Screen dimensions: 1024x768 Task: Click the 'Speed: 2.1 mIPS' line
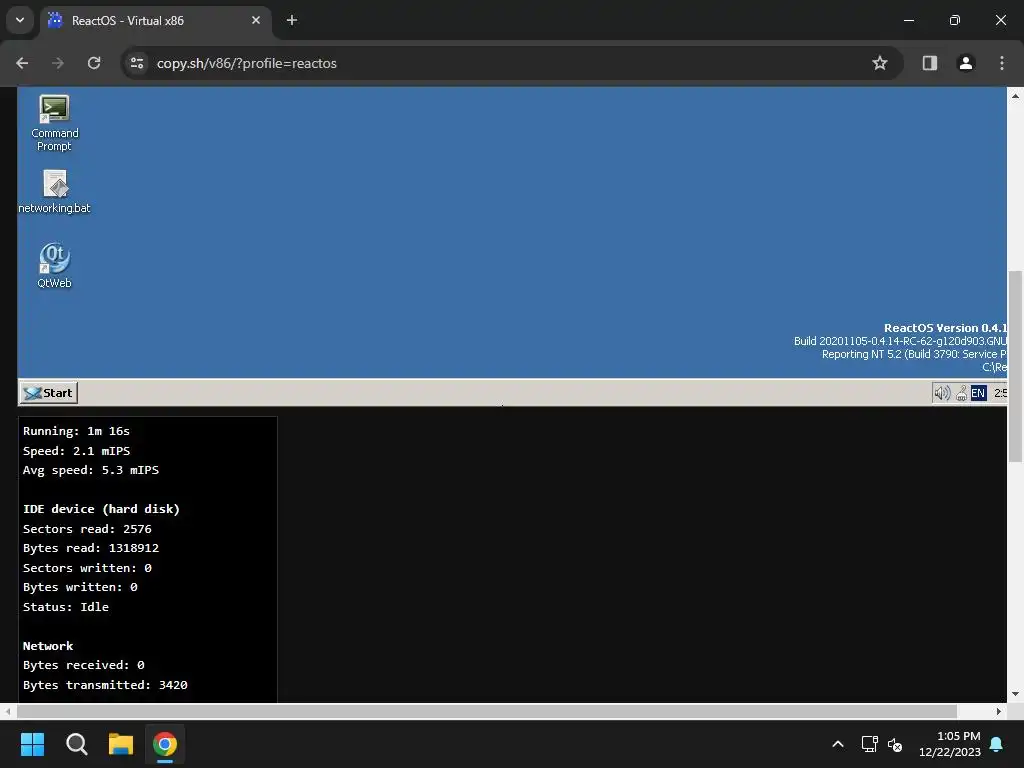click(76, 451)
